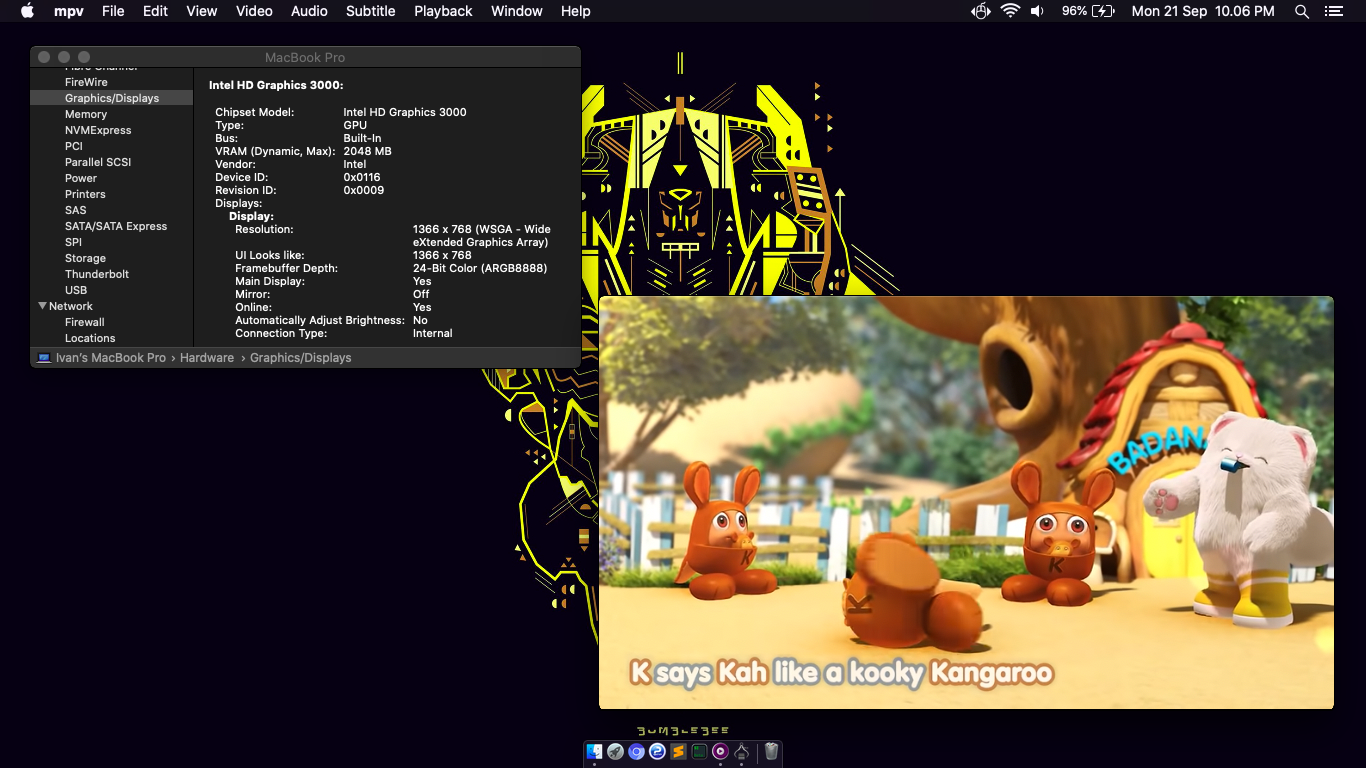Select Thunderbolt in the sidebar
This screenshot has height=768, width=1366.
click(97, 274)
